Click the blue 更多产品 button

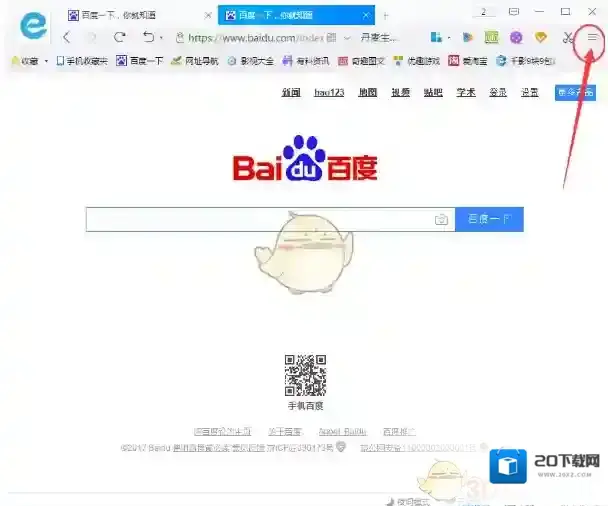(x=575, y=92)
